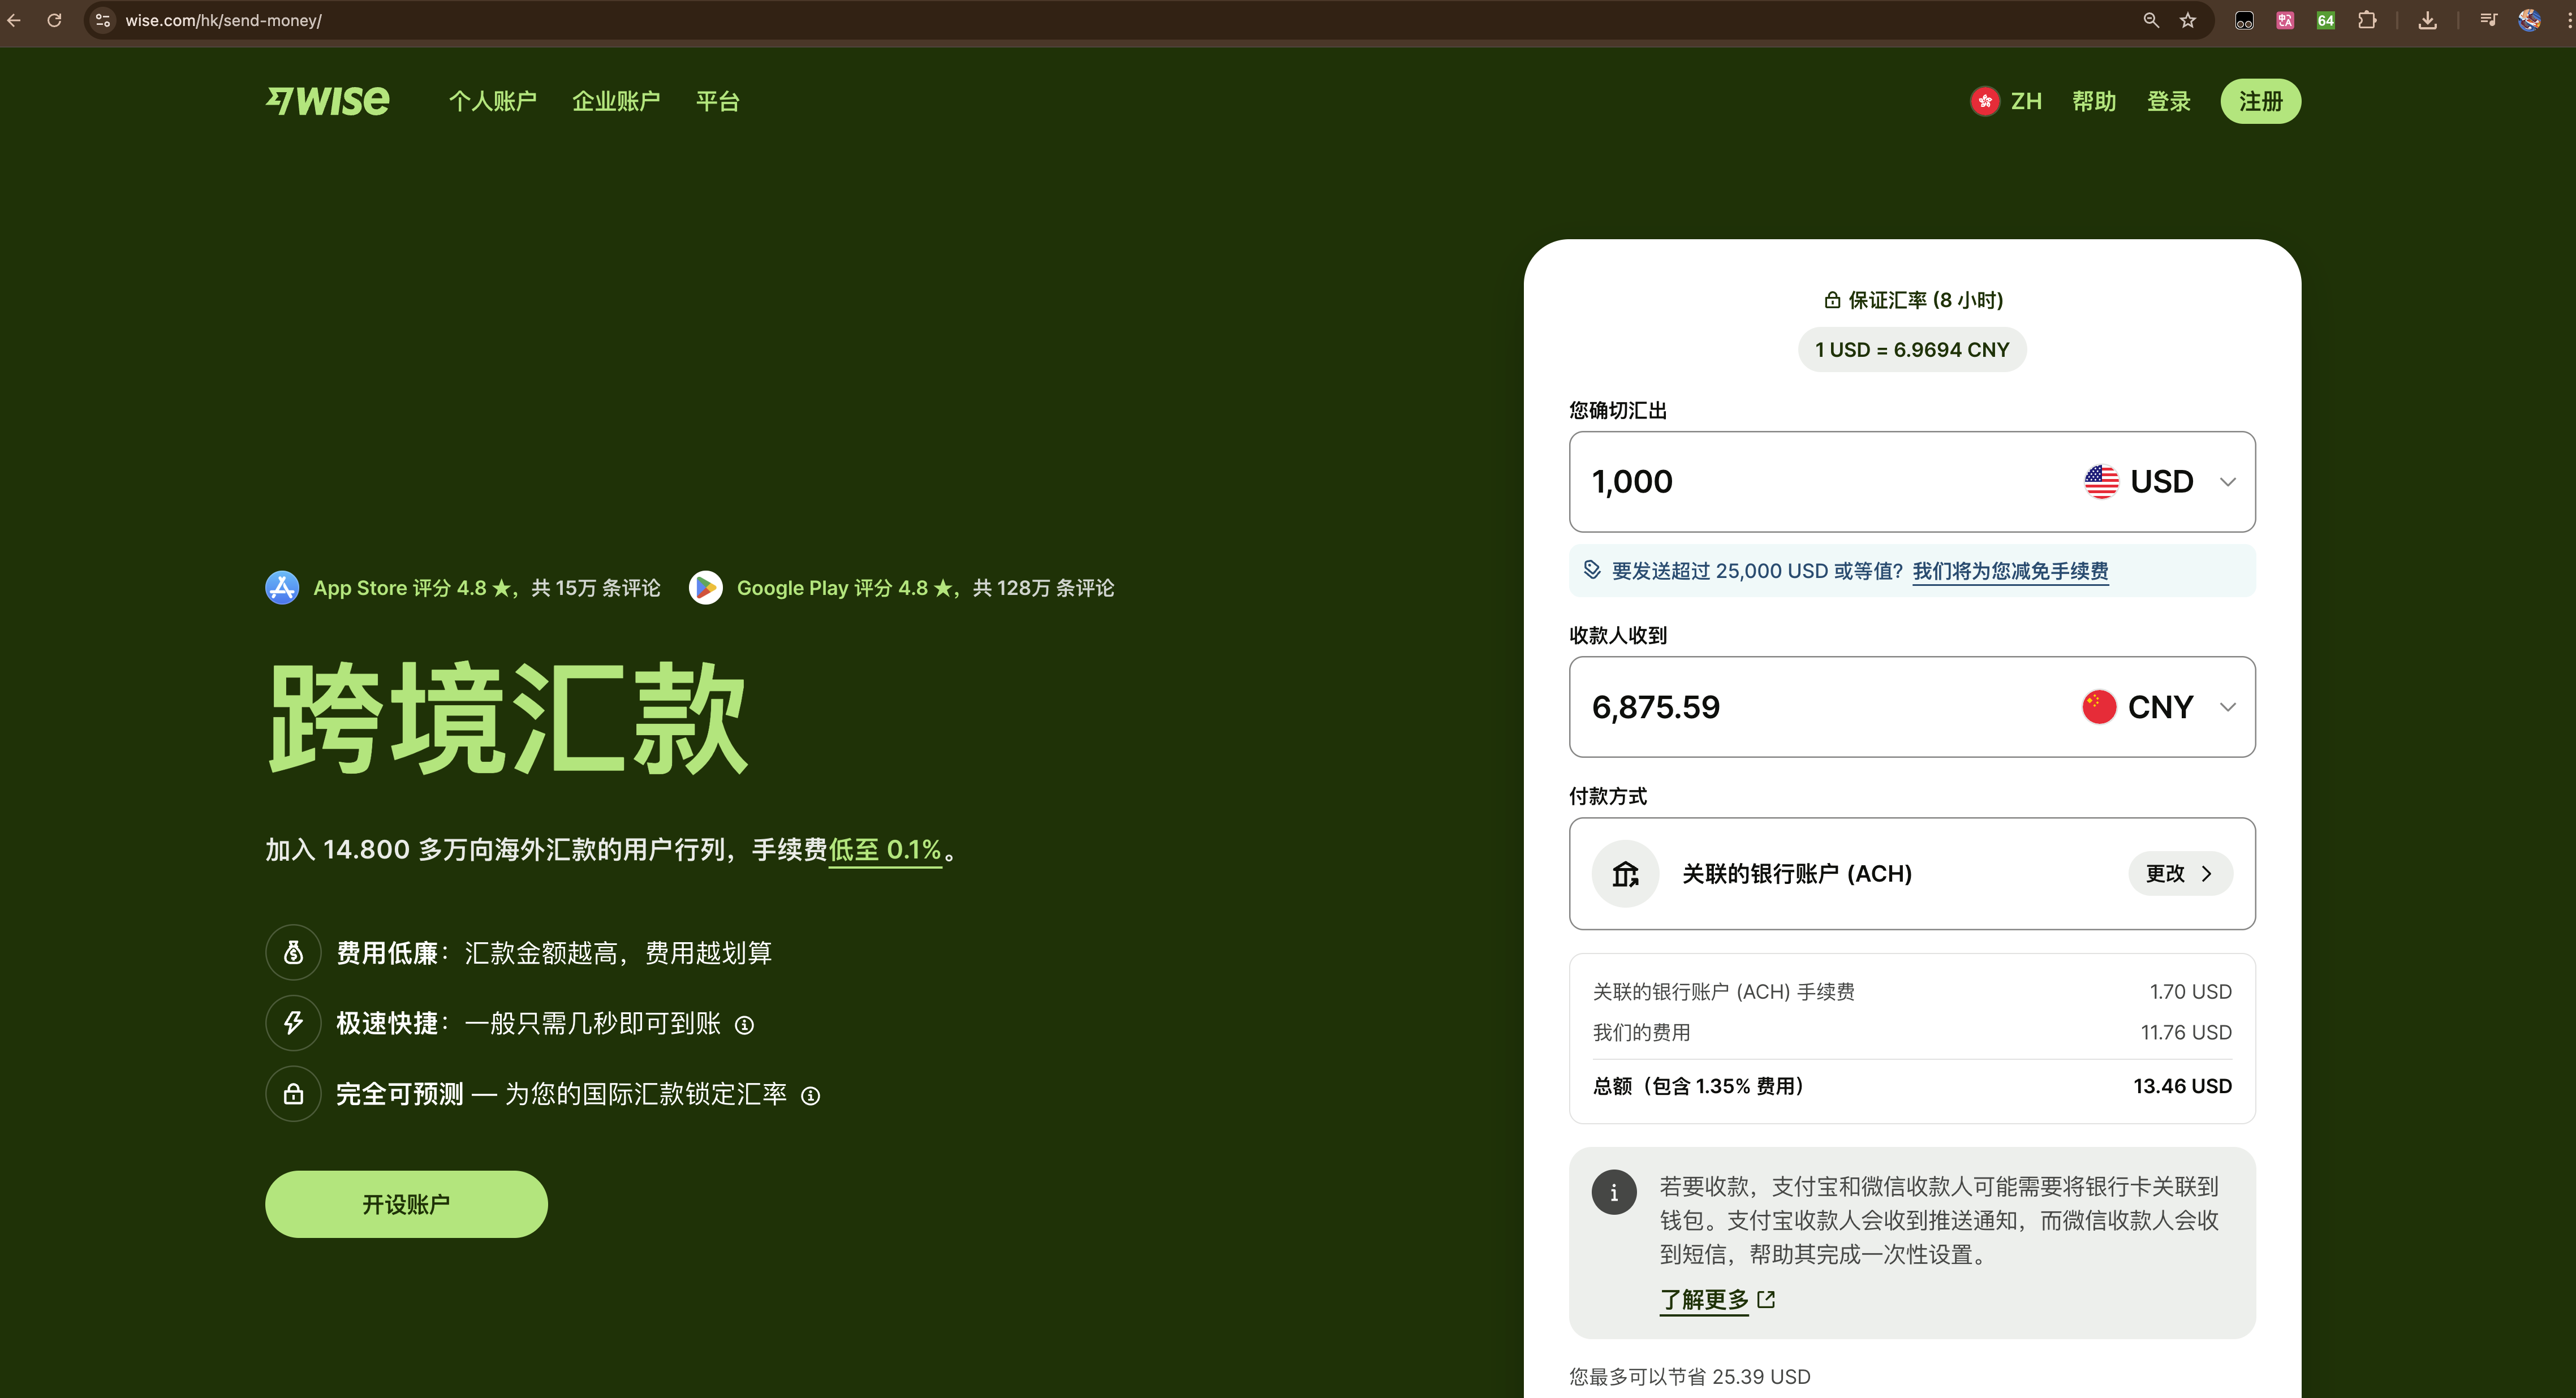Open the 帮助 page
This screenshot has height=1398, width=2576.
tap(2094, 101)
